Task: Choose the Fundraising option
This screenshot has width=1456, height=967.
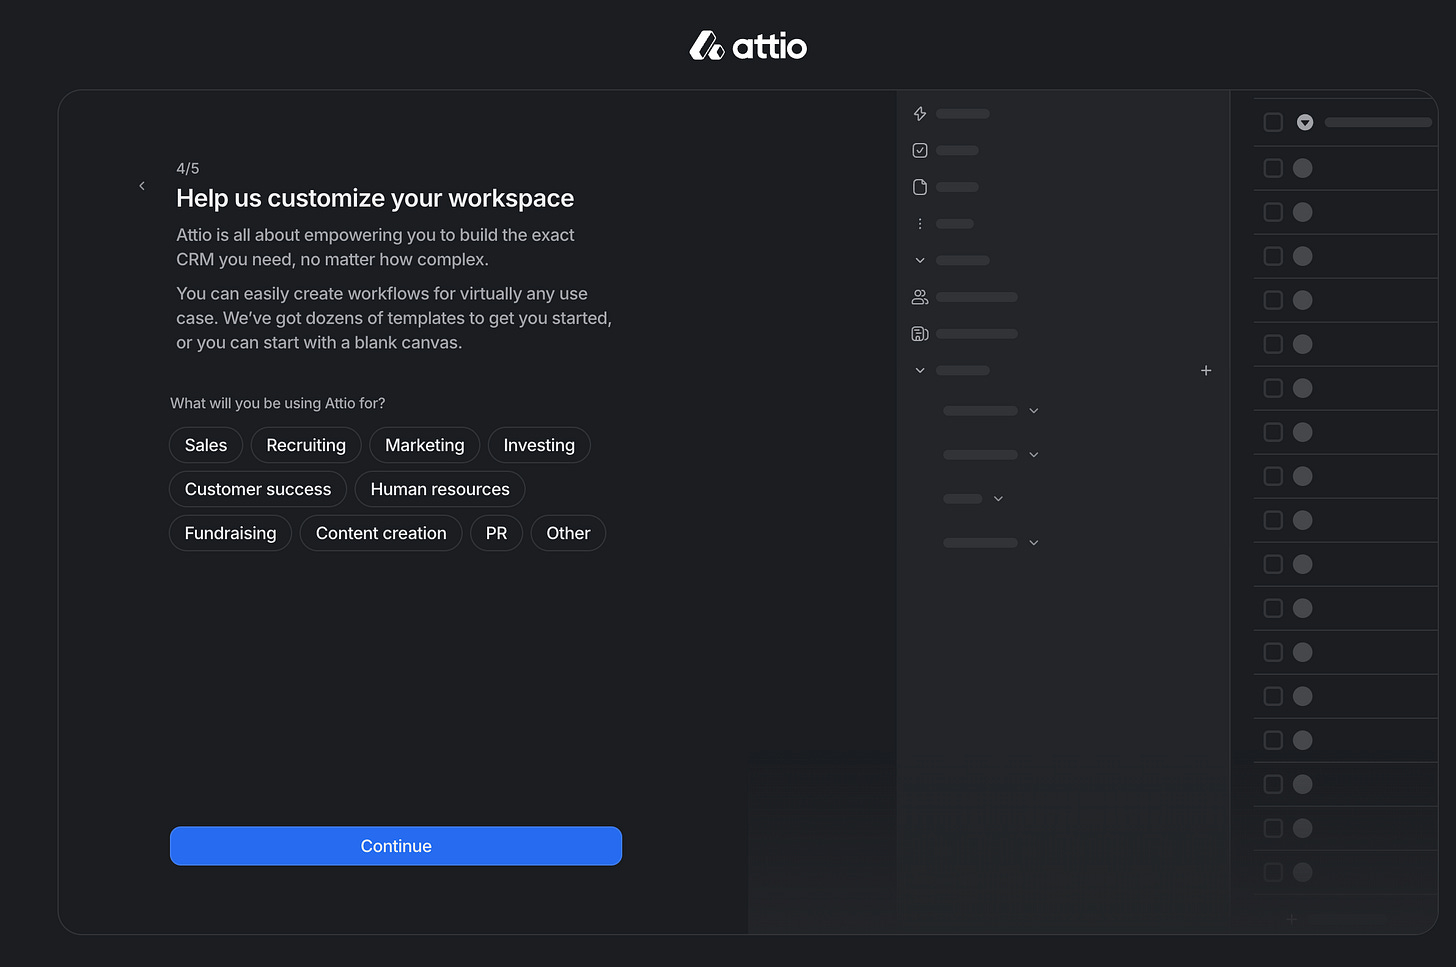Action: tap(230, 533)
